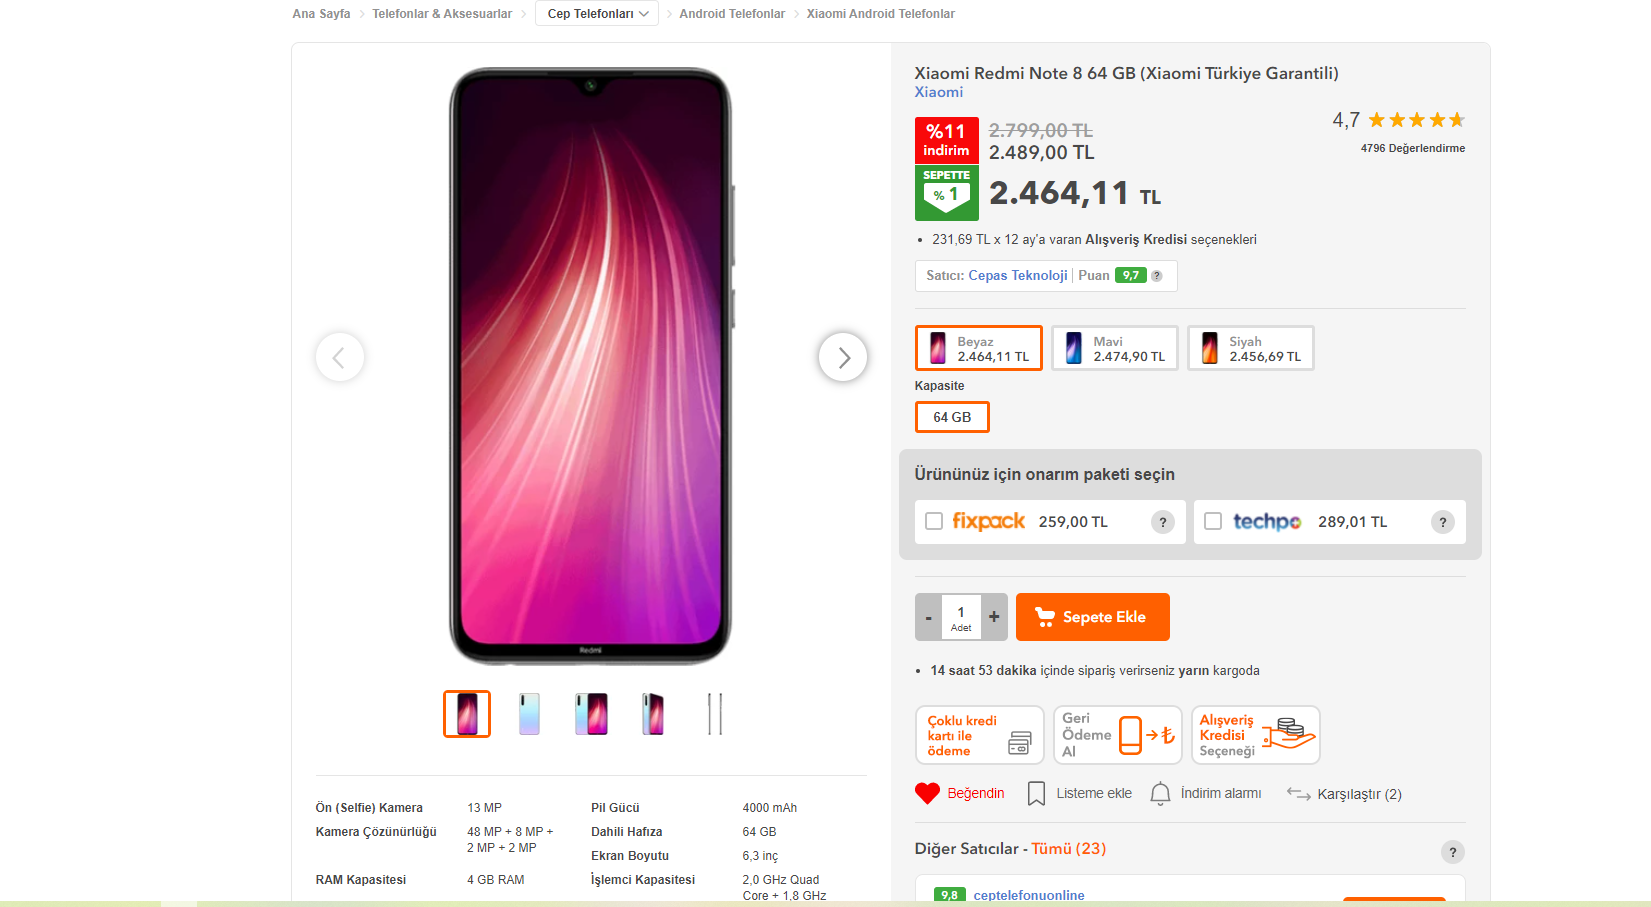
Task: Show next product image with right arrow
Action: click(843, 357)
